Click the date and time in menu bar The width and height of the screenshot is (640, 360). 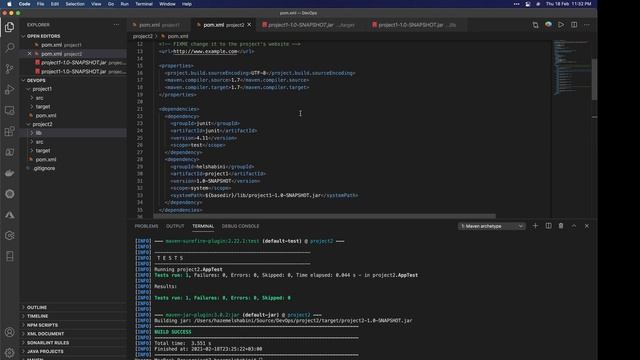tap(569, 4)
